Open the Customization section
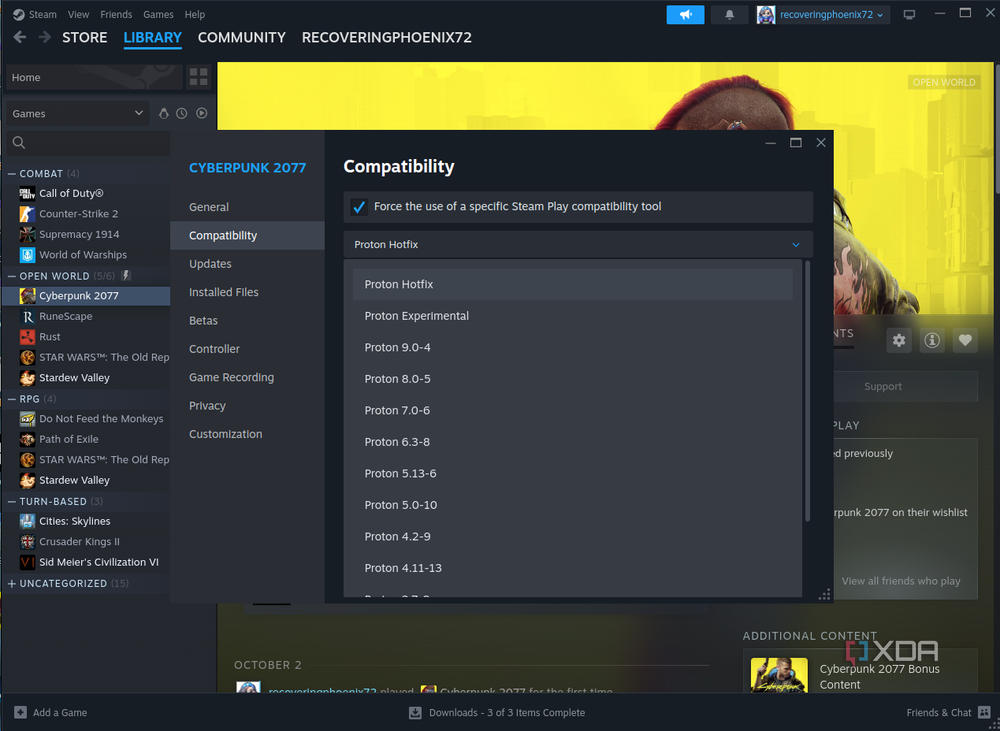 [247, 434]
